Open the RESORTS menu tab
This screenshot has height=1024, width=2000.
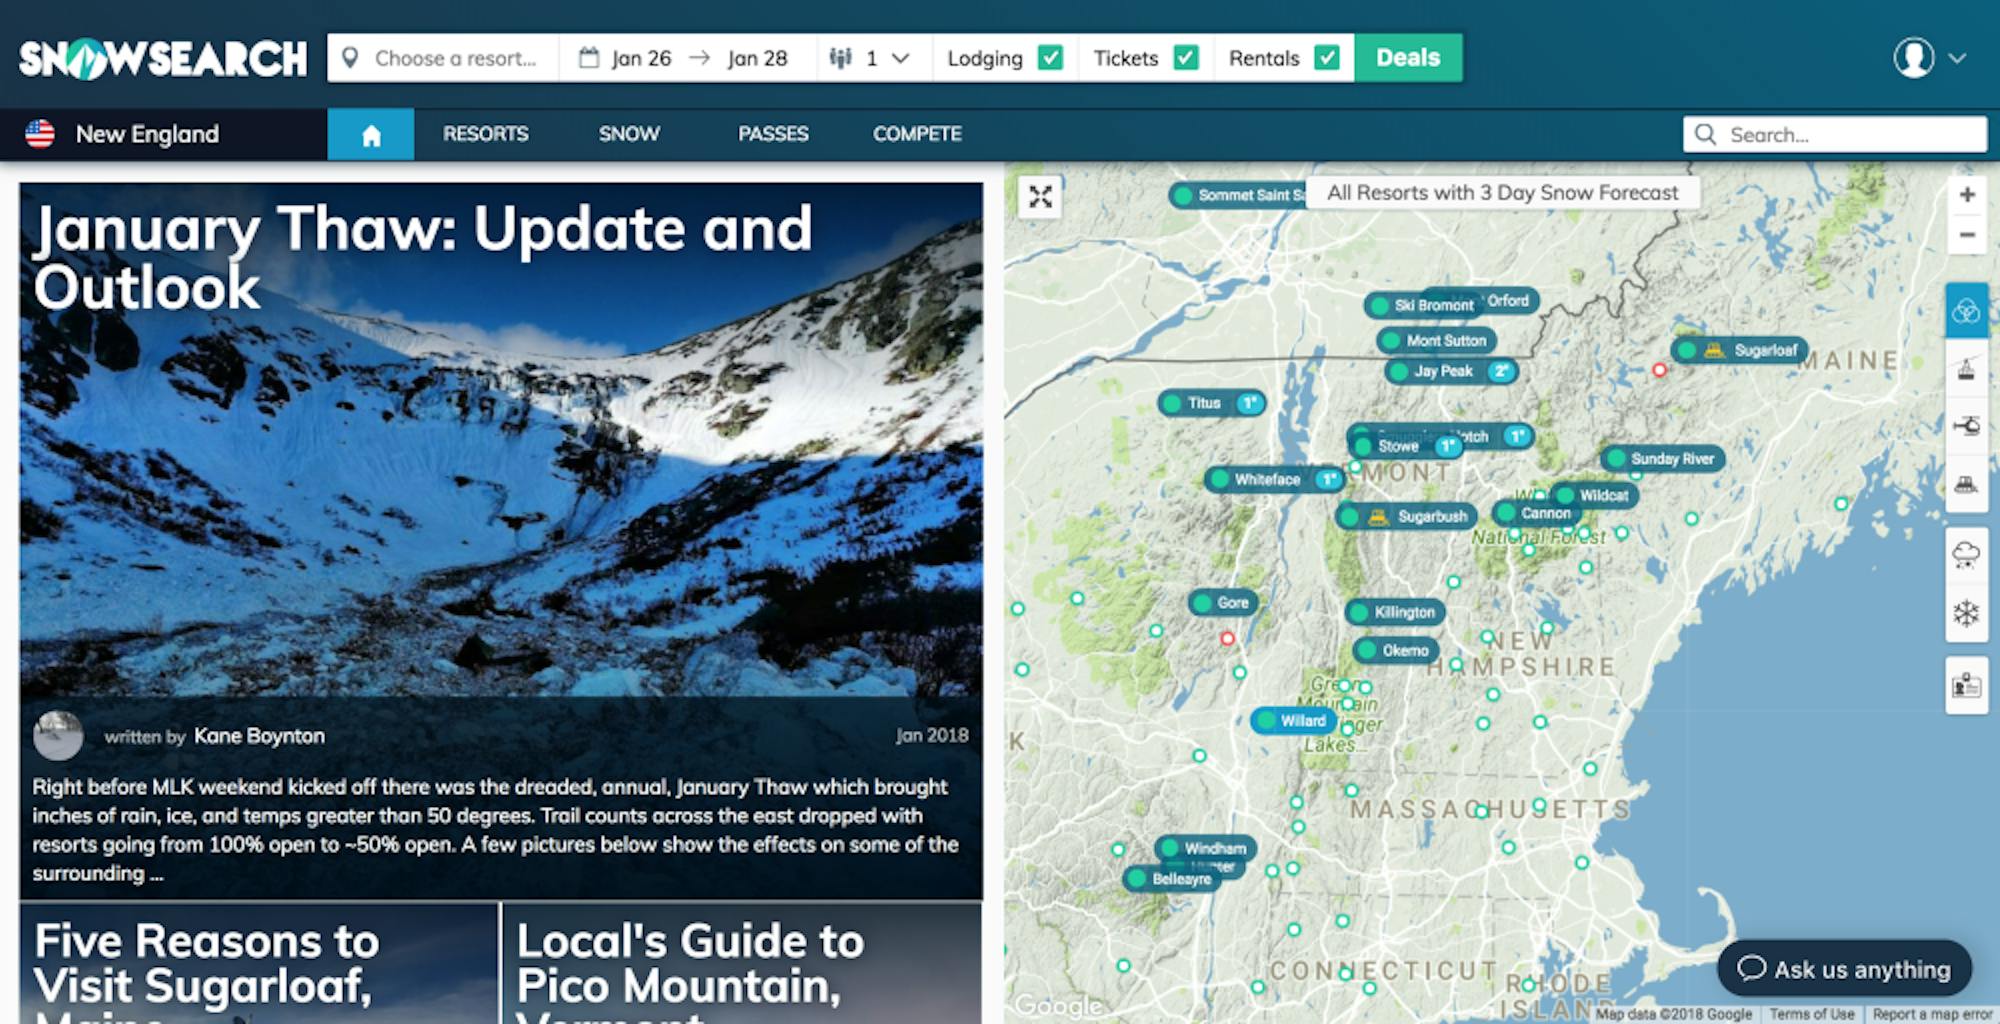pyautogui.click(x=485, y=134)
